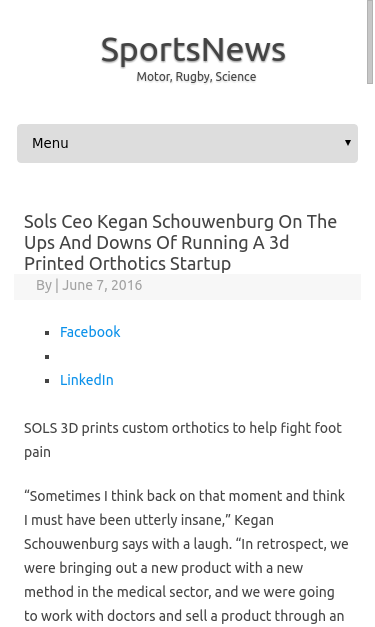Click the Motor, Rugby, Science tagline
This screenshot has width=375, height=627.
(196, 77)
